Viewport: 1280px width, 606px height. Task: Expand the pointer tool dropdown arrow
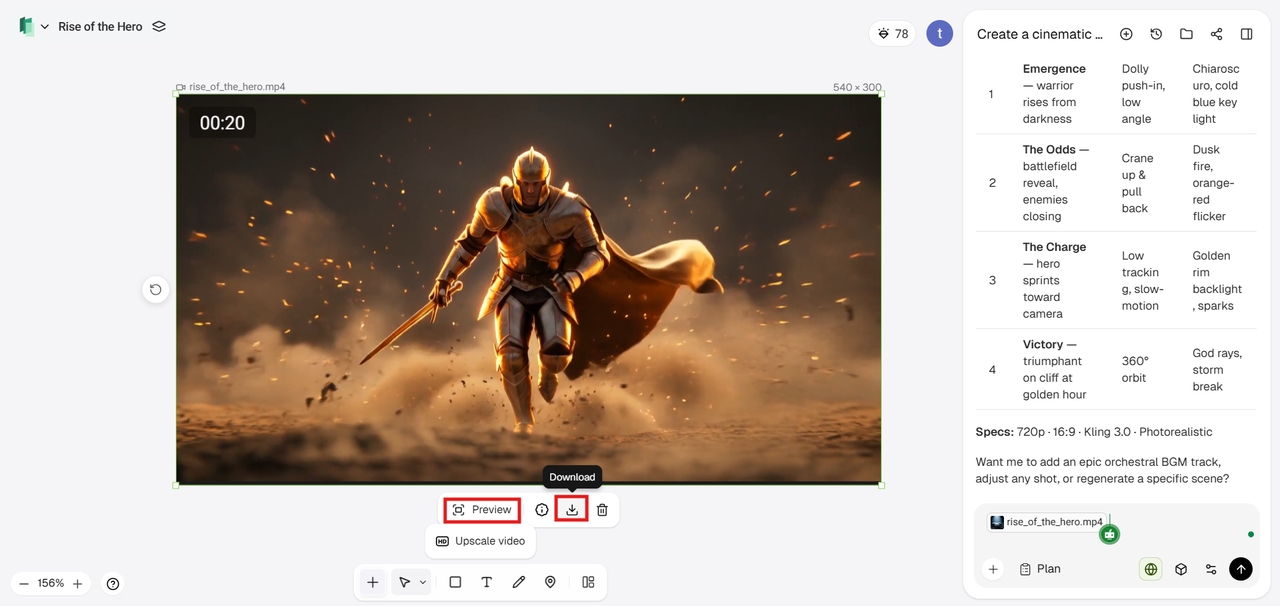(x=423, y=582)
